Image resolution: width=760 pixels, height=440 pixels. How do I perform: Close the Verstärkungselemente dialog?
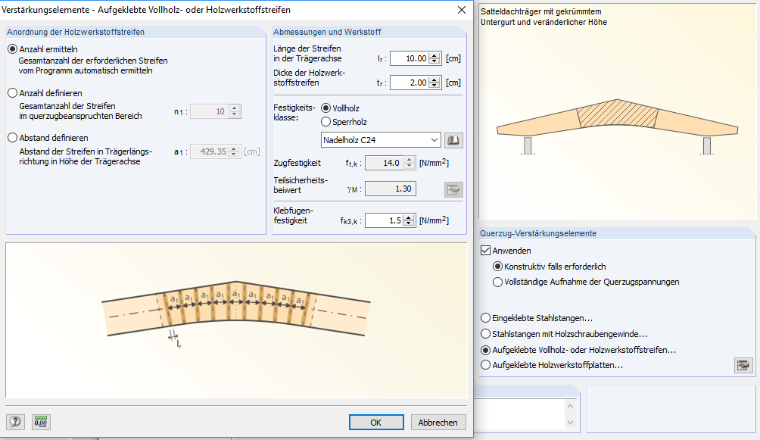coord(461,10)
